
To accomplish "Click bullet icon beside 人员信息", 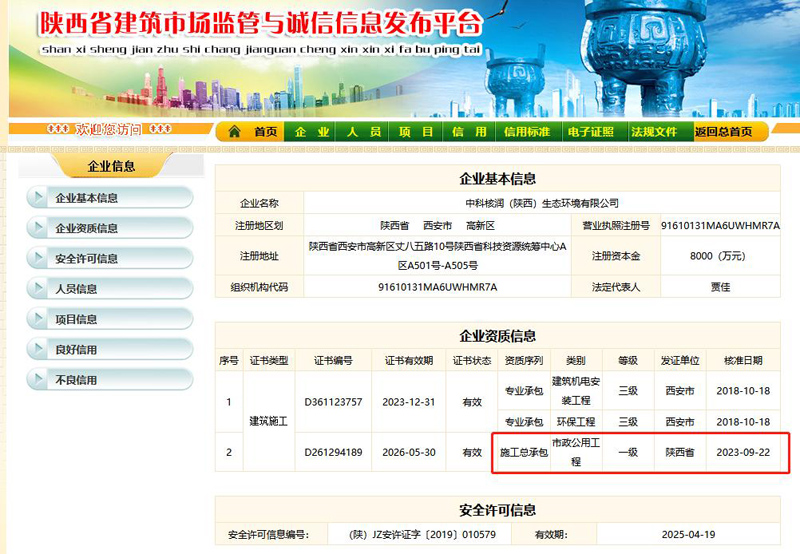I will [39, 289].
